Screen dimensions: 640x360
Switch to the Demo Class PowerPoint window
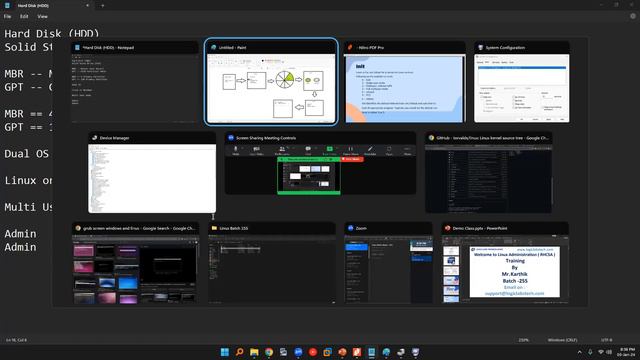point(505,263)
